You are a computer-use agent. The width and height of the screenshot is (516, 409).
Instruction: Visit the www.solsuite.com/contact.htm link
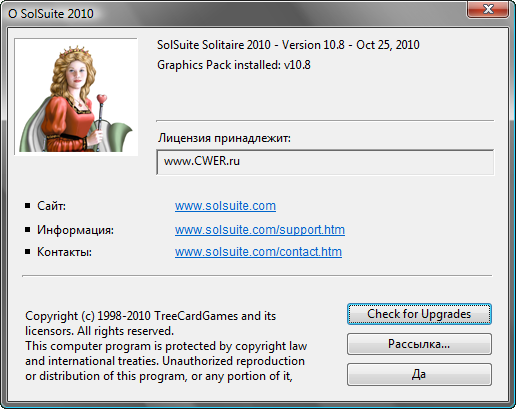pos(258,252)
